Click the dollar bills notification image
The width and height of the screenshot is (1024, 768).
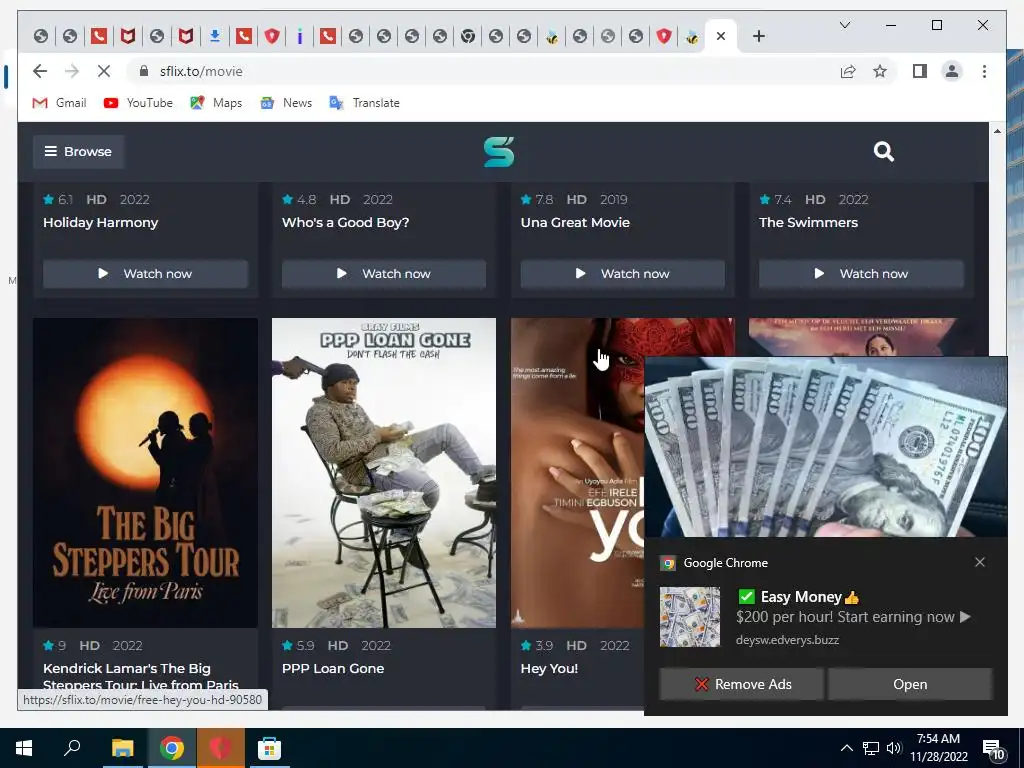pyautogui.click(x=825, y=447)
